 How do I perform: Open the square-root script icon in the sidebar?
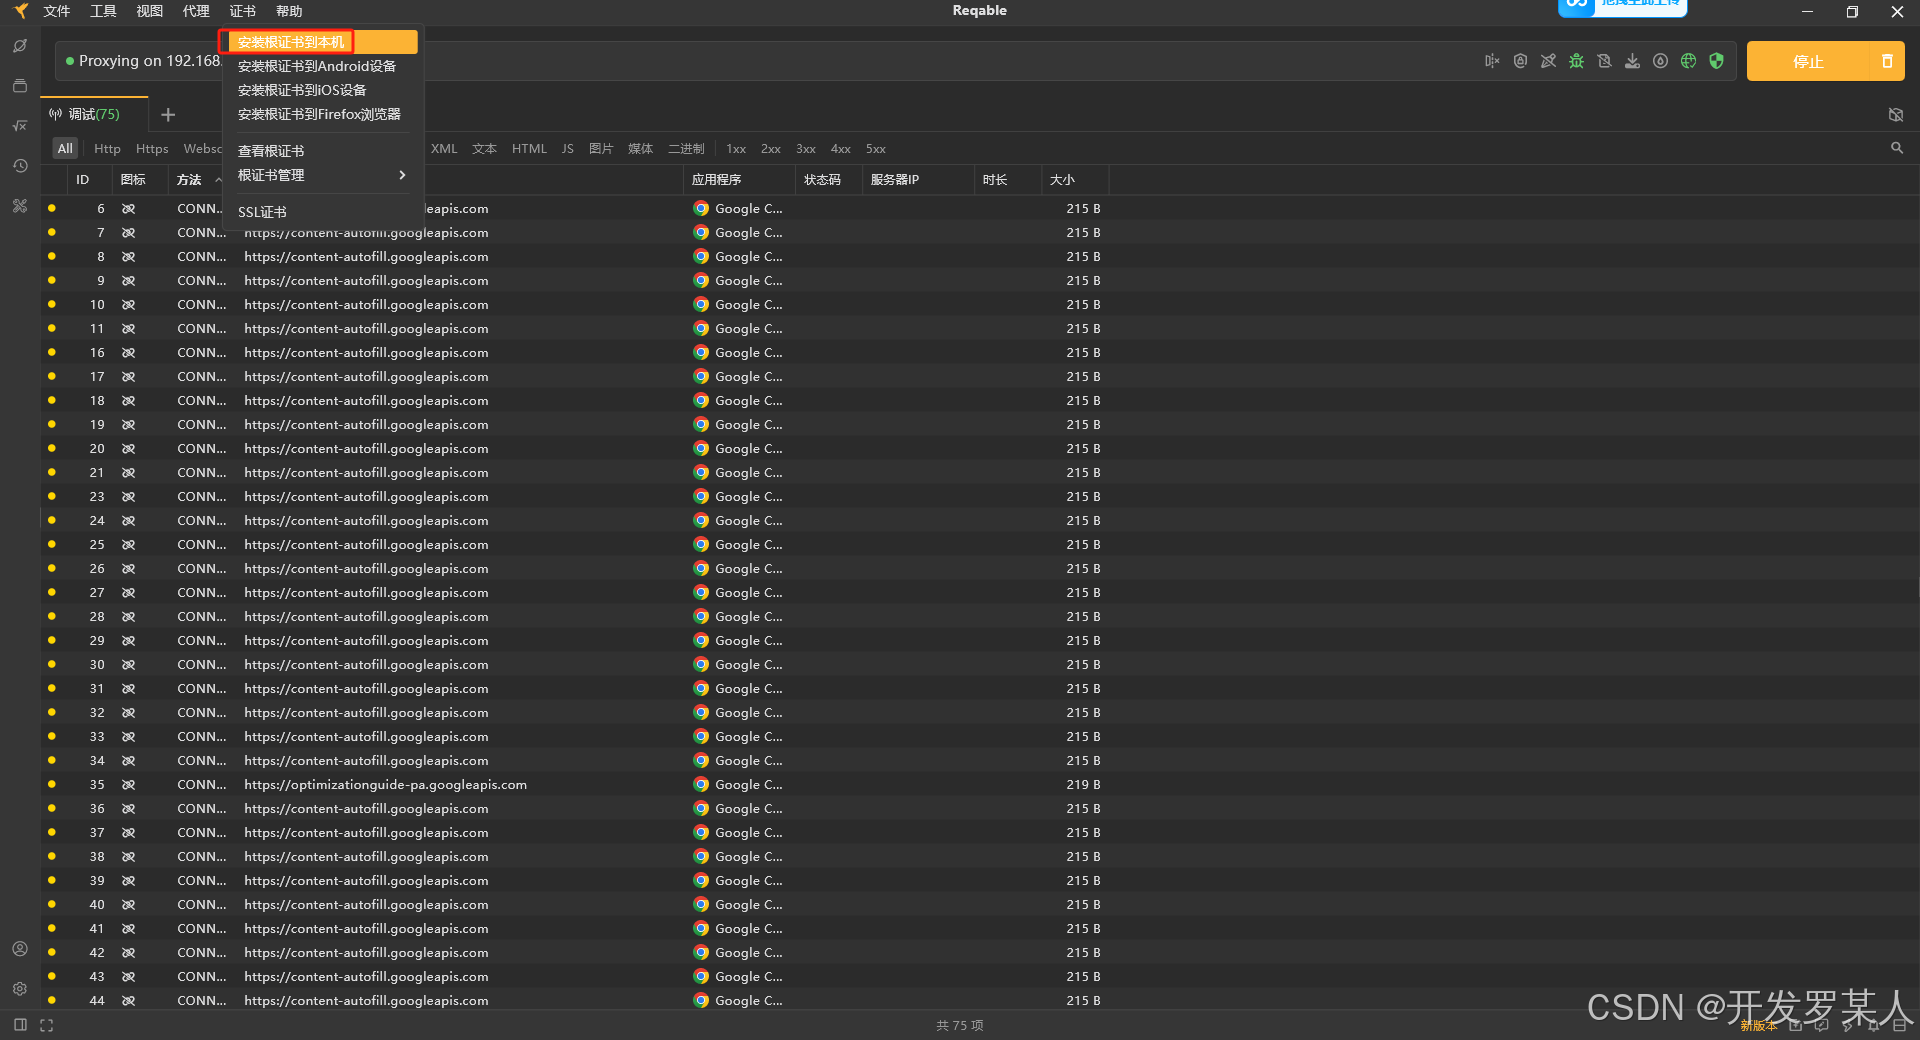[20, 126]
